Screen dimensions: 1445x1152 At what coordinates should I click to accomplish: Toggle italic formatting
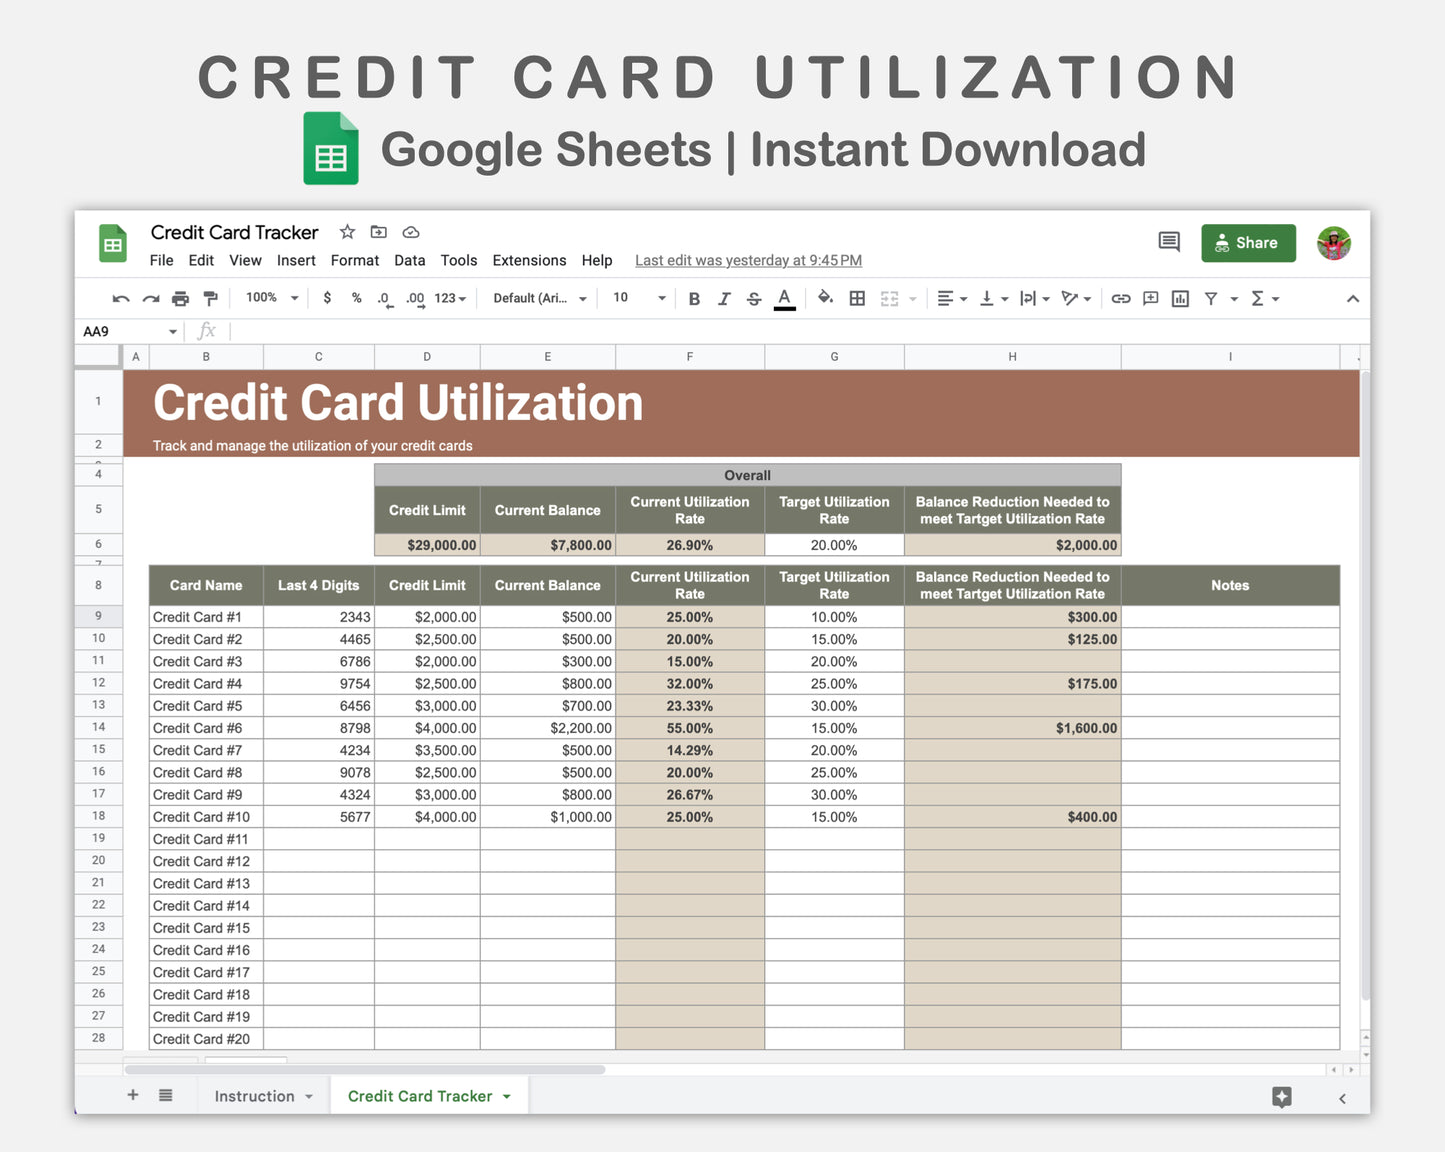point(724,298)
